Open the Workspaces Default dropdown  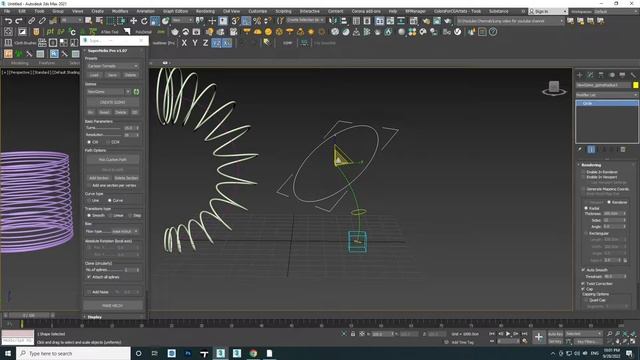point(617,11)
